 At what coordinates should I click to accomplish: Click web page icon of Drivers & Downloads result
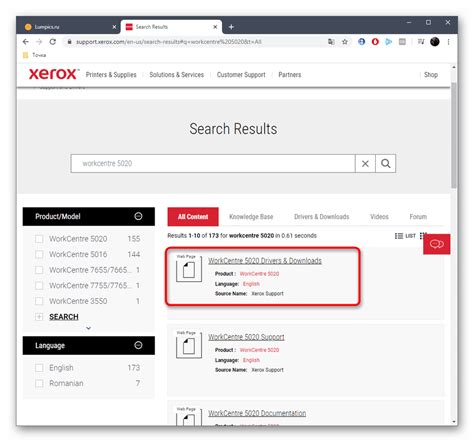[189, 269]
